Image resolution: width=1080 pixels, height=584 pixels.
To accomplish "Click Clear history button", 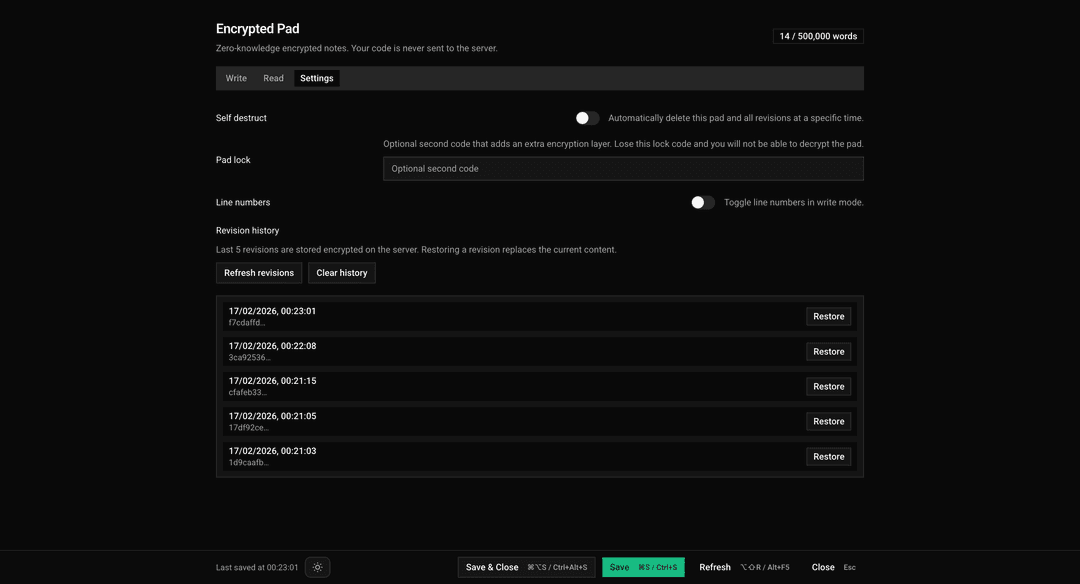I will click(342, 273).
